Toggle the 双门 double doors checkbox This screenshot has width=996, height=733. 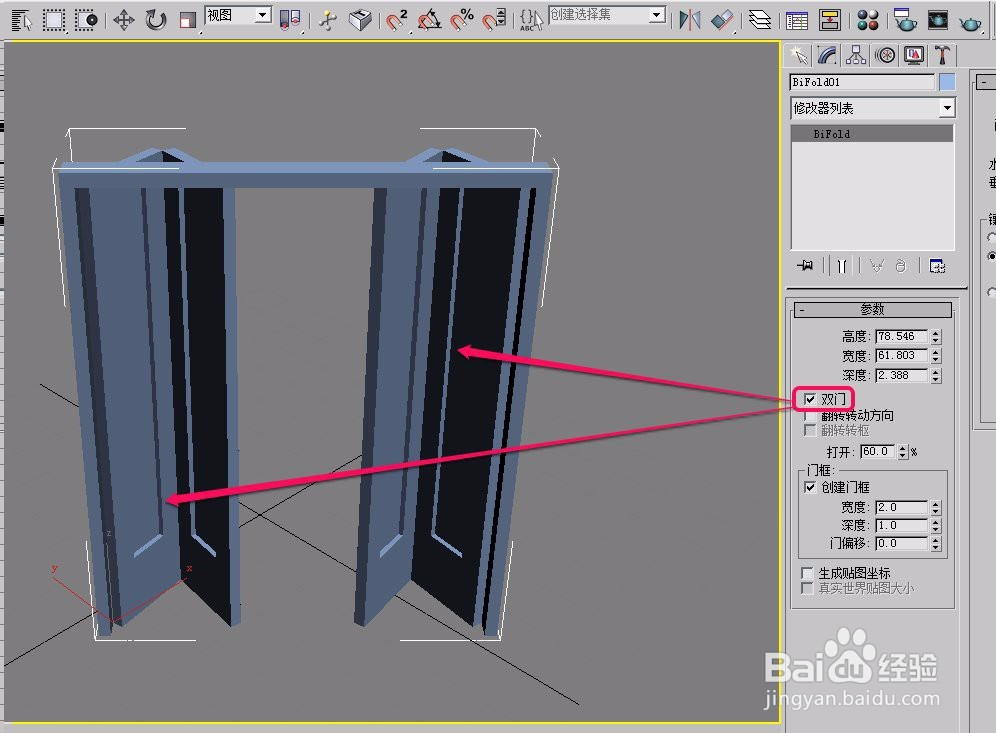[810, 399]
